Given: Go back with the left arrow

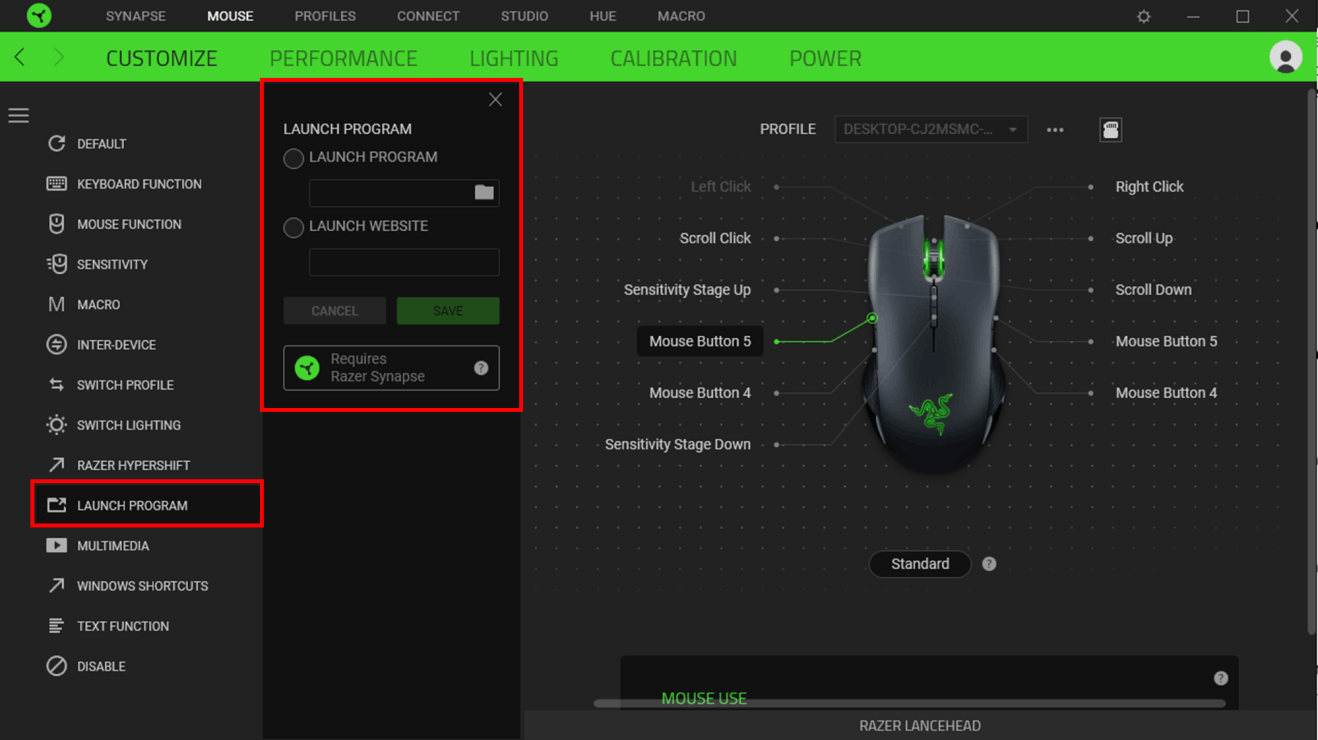Looking at the screenshot, I should 20,57.
